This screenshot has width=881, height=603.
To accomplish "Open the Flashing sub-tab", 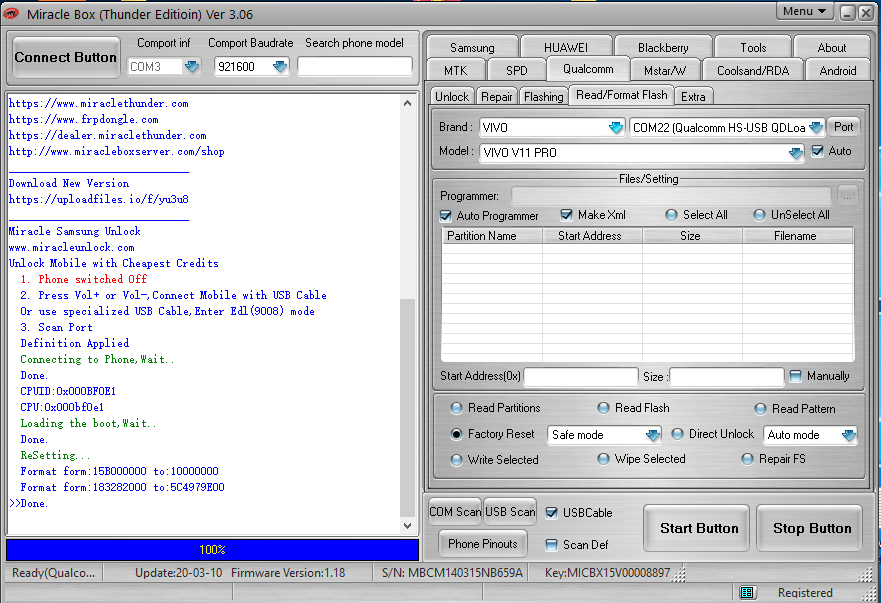I will click(x=543, y=97).
